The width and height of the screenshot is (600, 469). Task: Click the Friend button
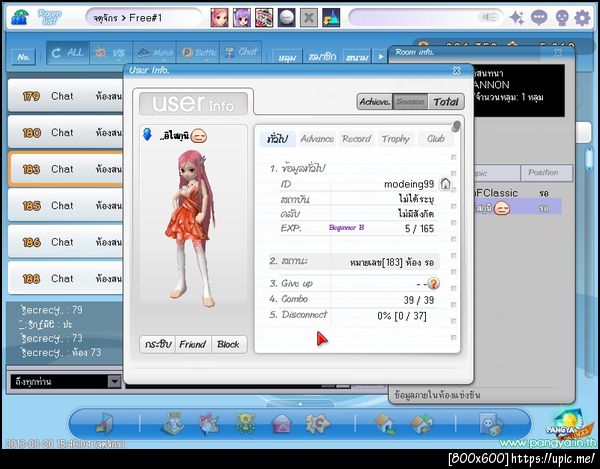tap(193, 344)
